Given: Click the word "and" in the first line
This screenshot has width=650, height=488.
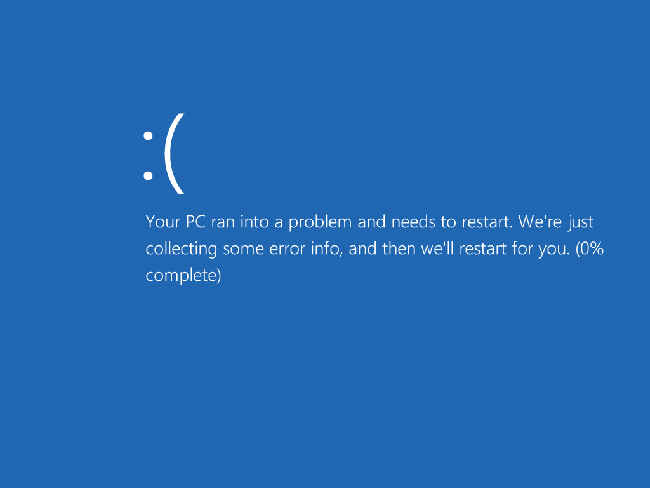Looking at the screenshot, I should pos(371,222).
